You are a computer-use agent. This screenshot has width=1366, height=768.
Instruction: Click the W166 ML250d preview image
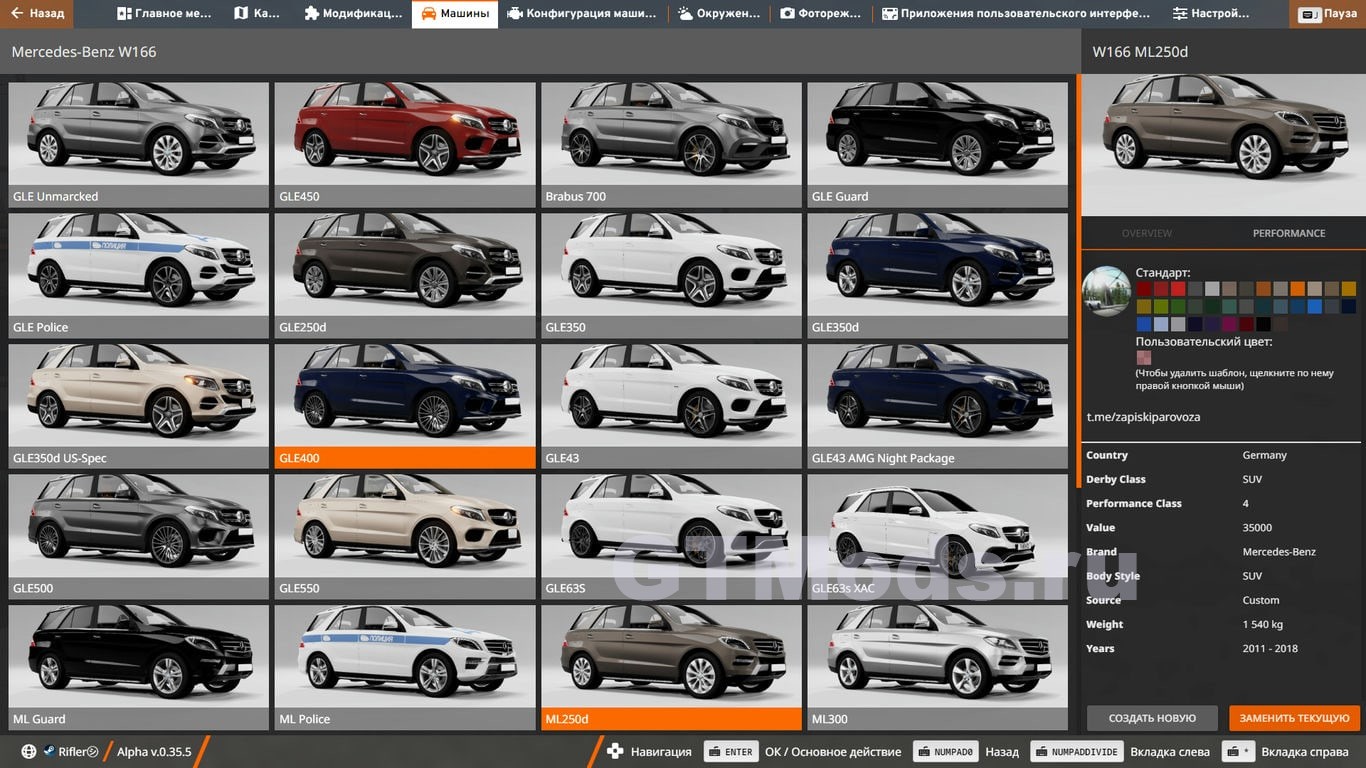(1224, 144)
